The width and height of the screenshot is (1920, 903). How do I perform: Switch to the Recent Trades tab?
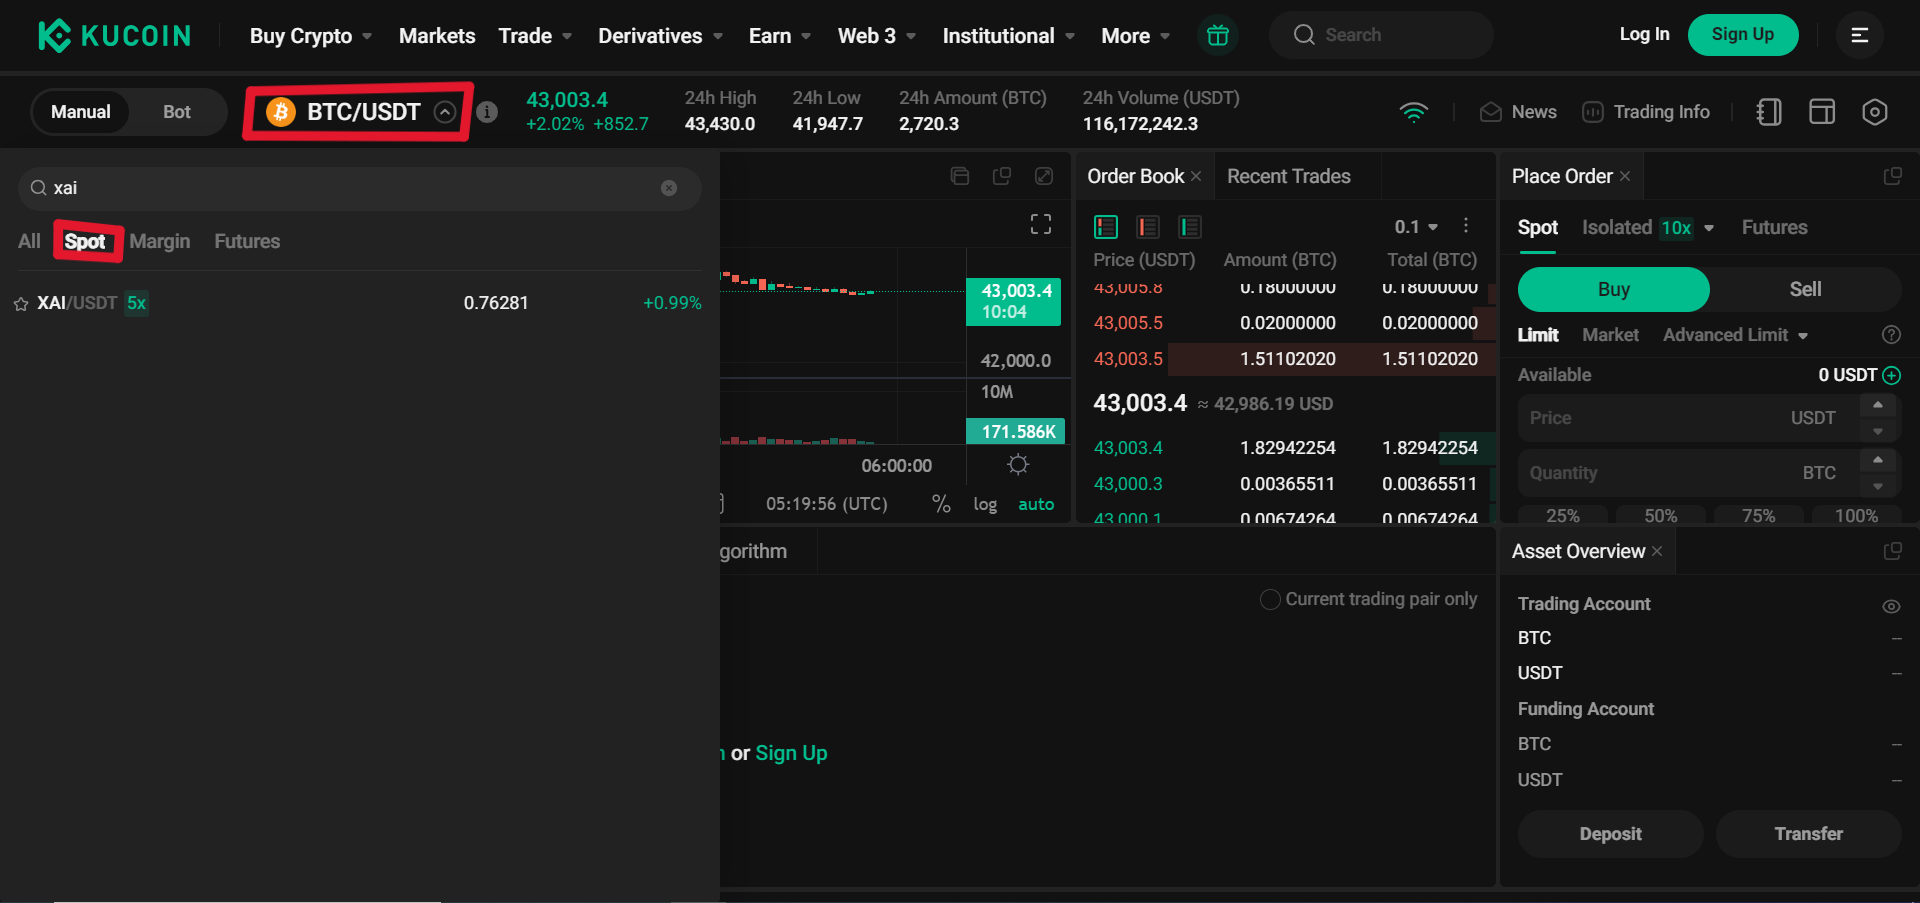pyautogui.click(x=1288, y=176)
